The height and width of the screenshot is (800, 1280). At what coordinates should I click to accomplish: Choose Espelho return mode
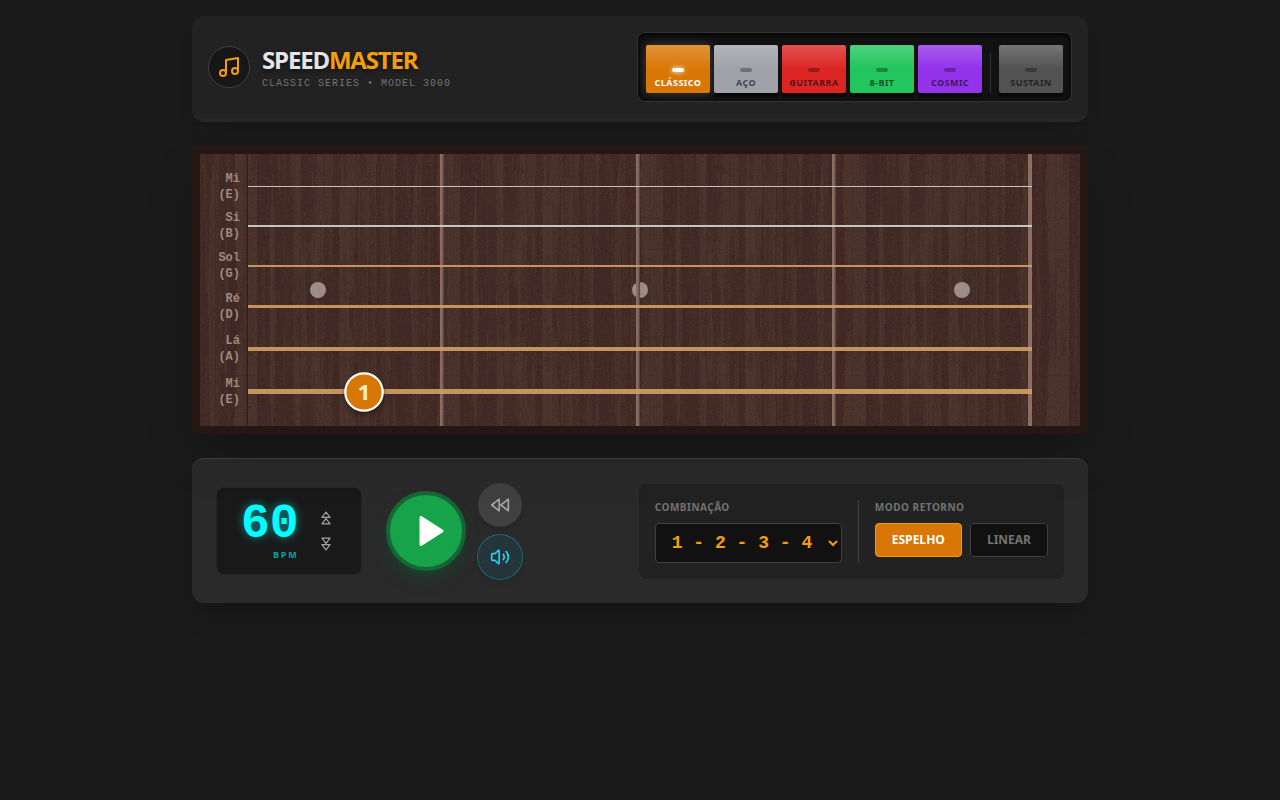click(918, 540)
